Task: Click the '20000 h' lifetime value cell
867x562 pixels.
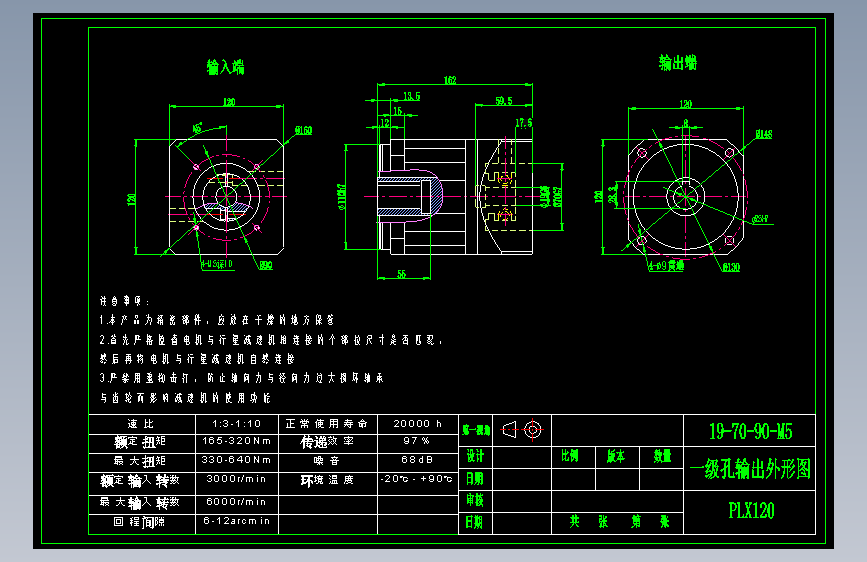Action: tap(417, 424)
